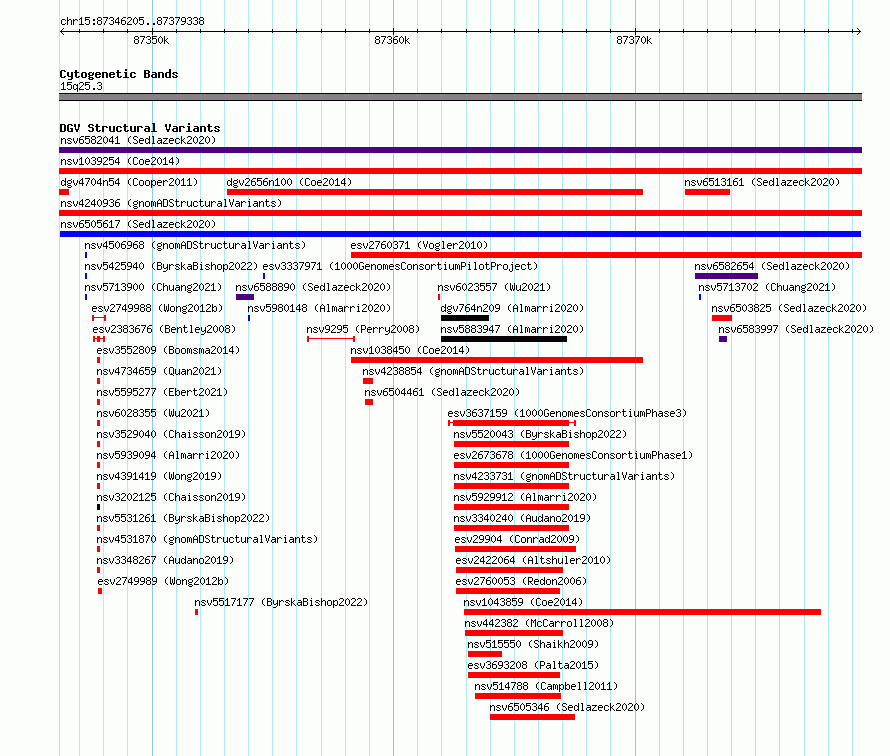
Task: Open esv3552809 (Boomsma2014) variant
Action: click(168, 350)
